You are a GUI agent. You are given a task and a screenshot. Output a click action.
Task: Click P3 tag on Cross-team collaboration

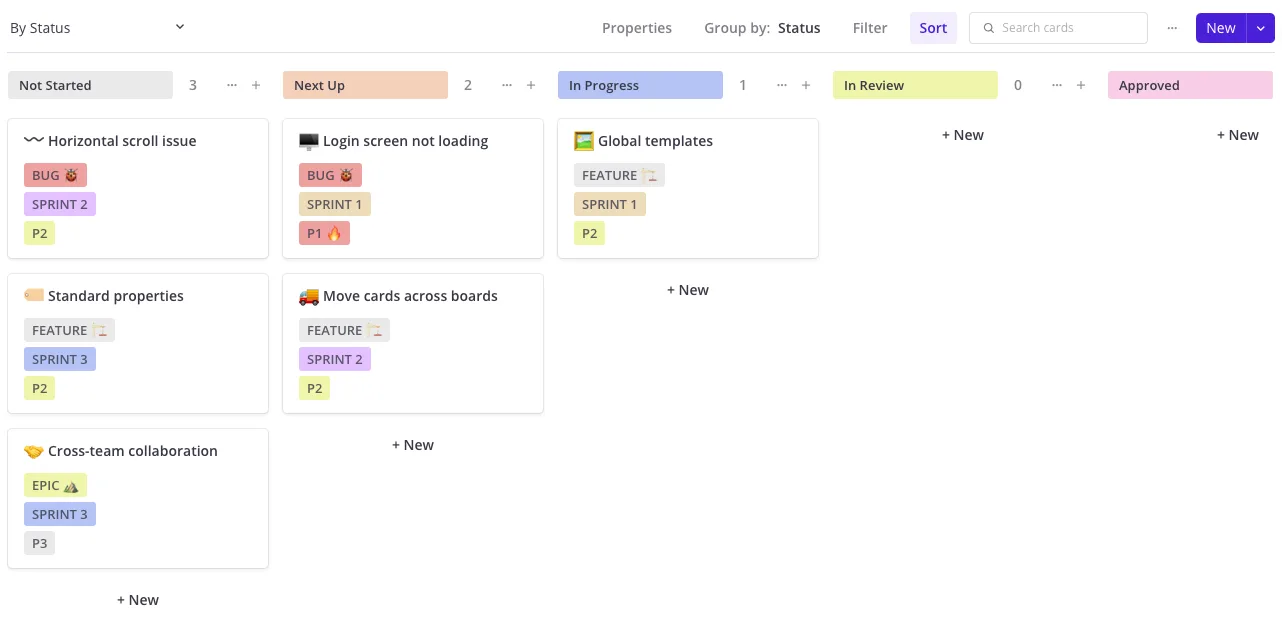39,543
